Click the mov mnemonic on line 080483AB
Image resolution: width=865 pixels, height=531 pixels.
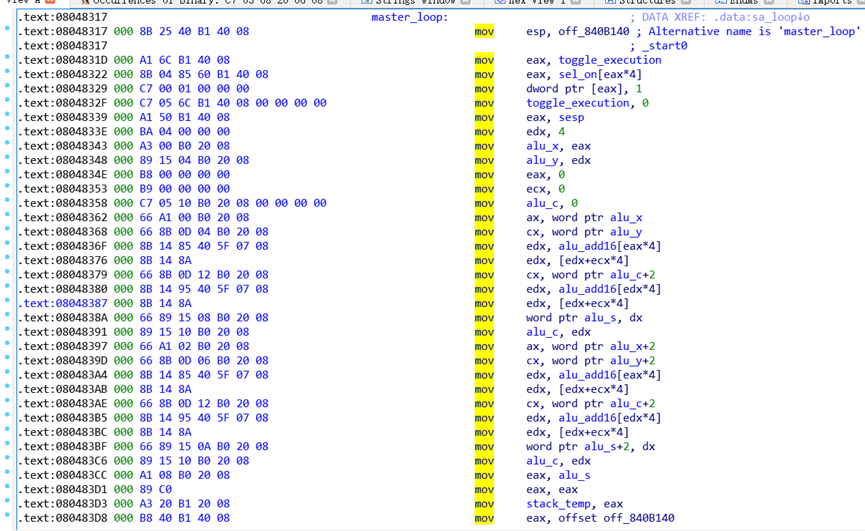484,389
